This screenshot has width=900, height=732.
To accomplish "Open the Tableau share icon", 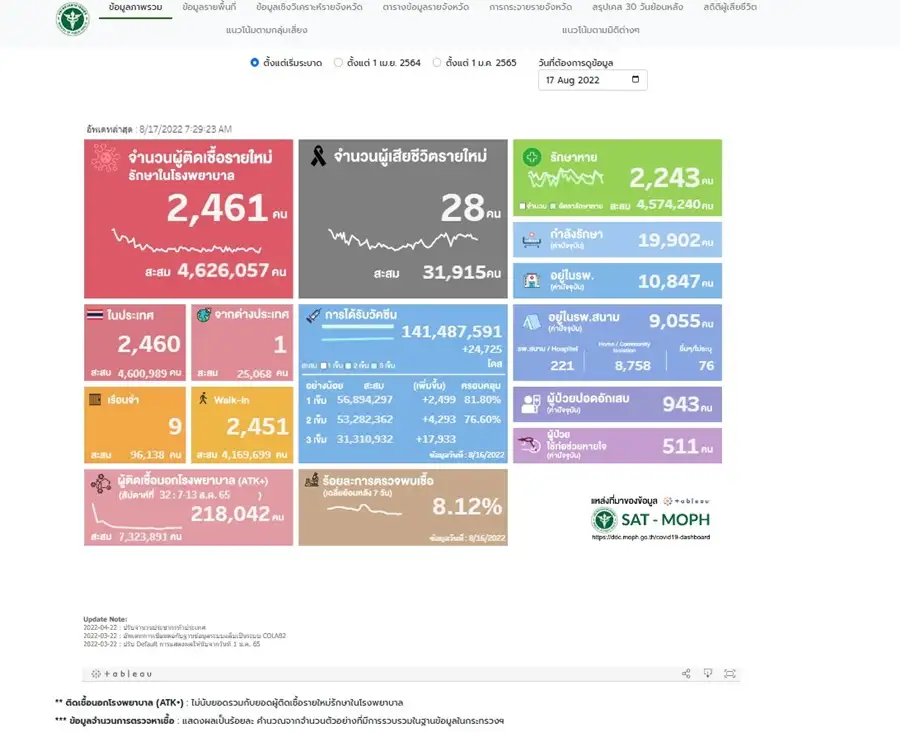I will click(x=686, y=673).
